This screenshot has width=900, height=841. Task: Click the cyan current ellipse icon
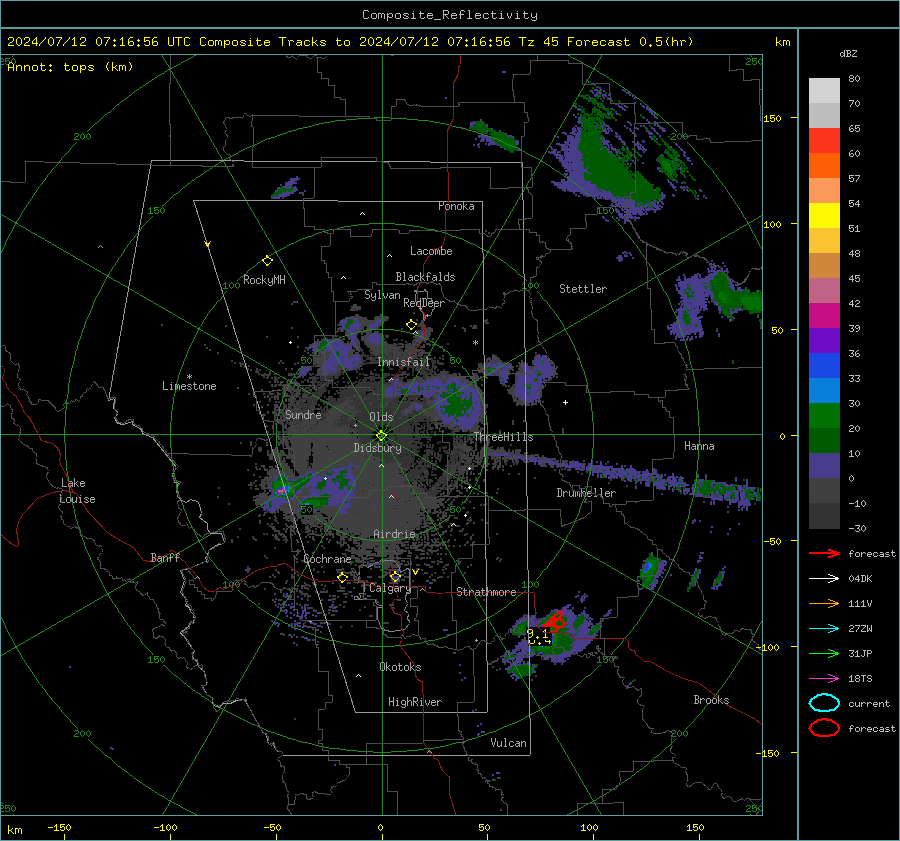point(824,703)
